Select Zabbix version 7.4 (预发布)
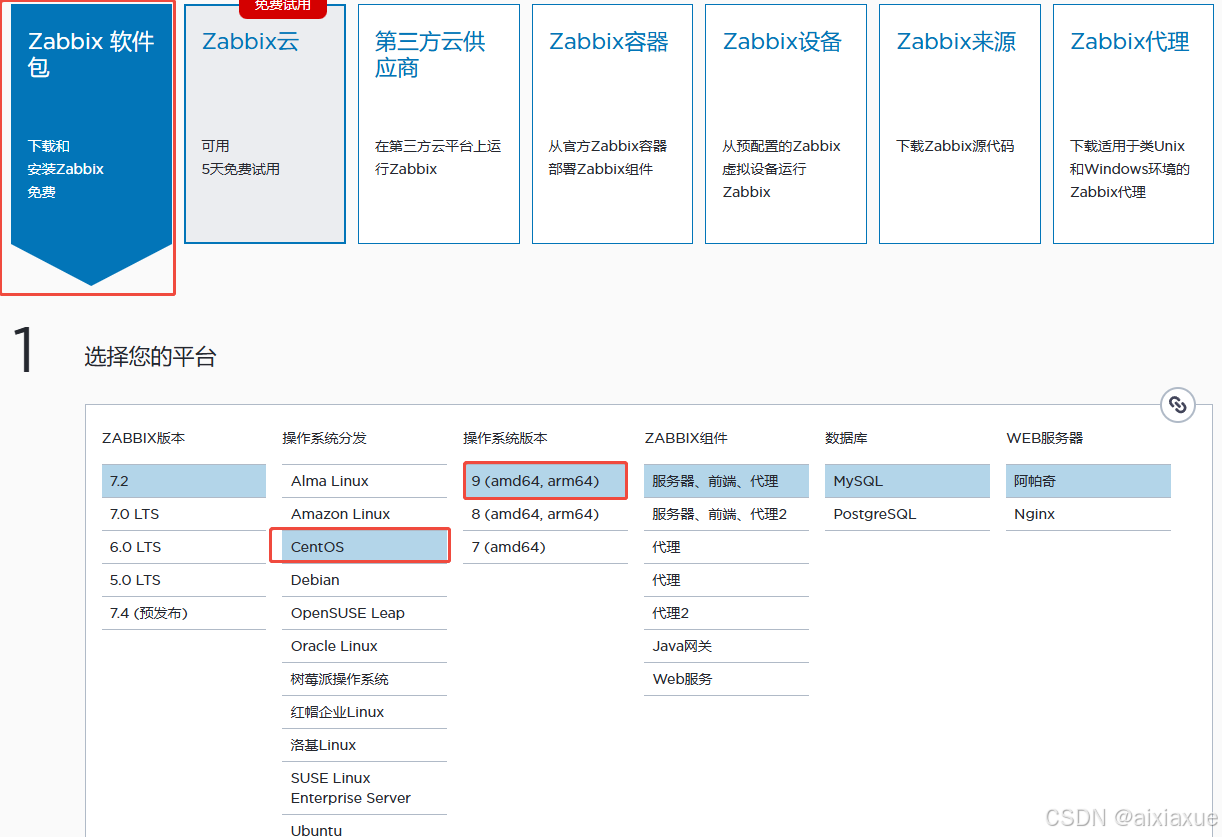This screenshot has width=1222, height=837. (184, 613)
